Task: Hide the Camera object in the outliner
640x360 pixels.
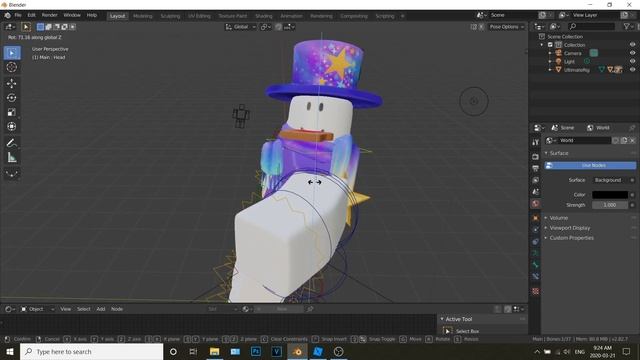Action: pos(632,53)
